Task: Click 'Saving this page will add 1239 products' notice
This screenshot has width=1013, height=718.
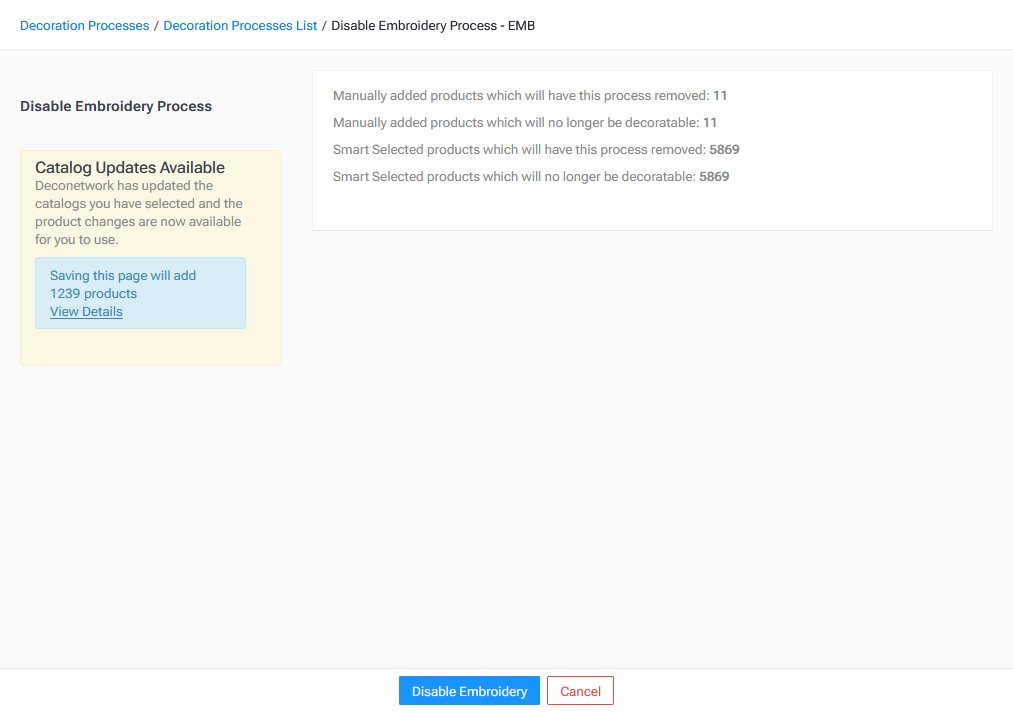Action: [x=123, y=284]
